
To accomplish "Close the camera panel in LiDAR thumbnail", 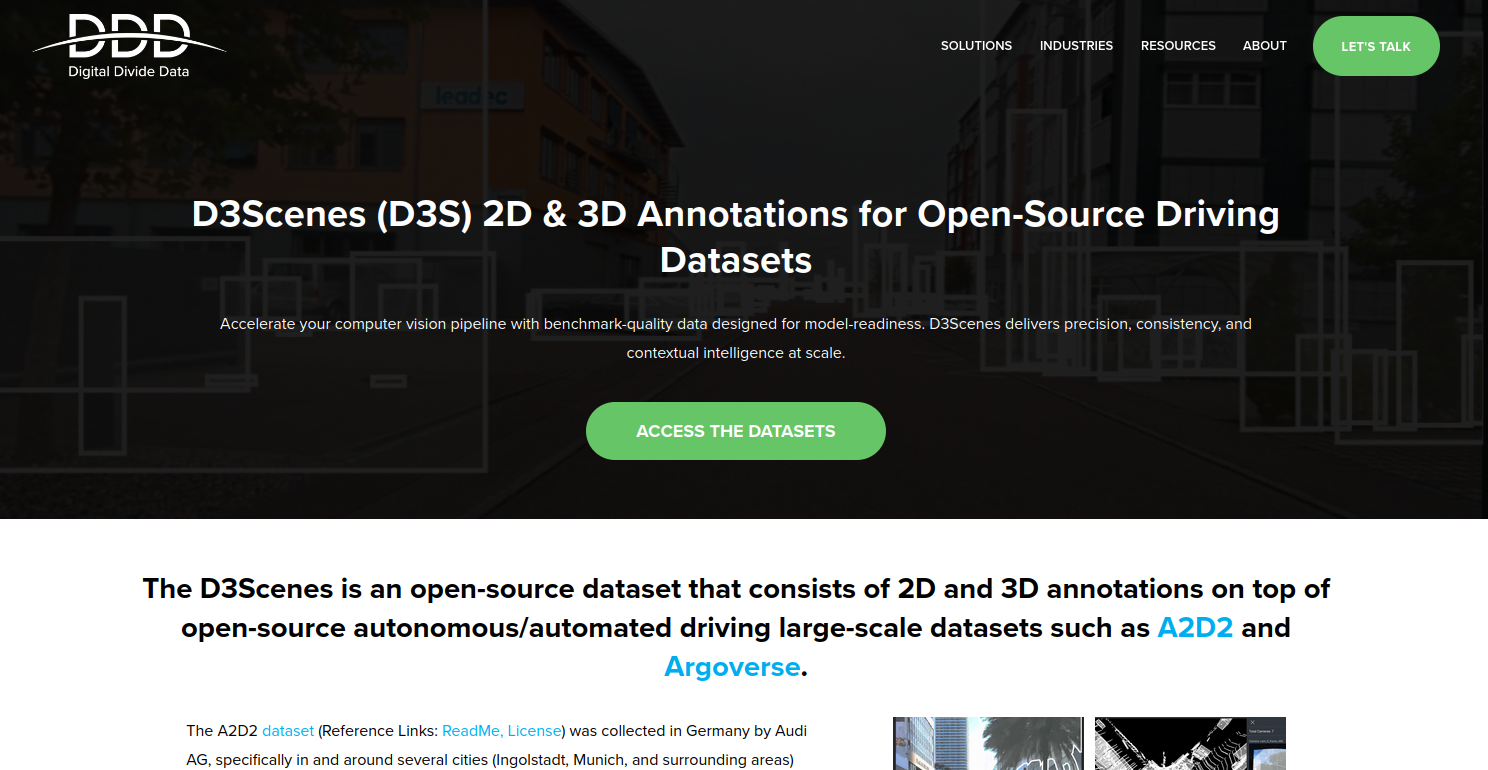I will (x=1252, y=723).
